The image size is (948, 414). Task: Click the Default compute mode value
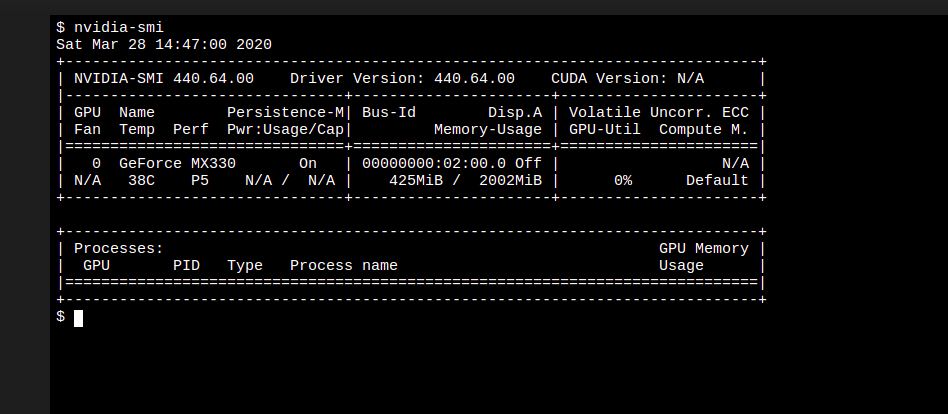click(x=717, y=180)
